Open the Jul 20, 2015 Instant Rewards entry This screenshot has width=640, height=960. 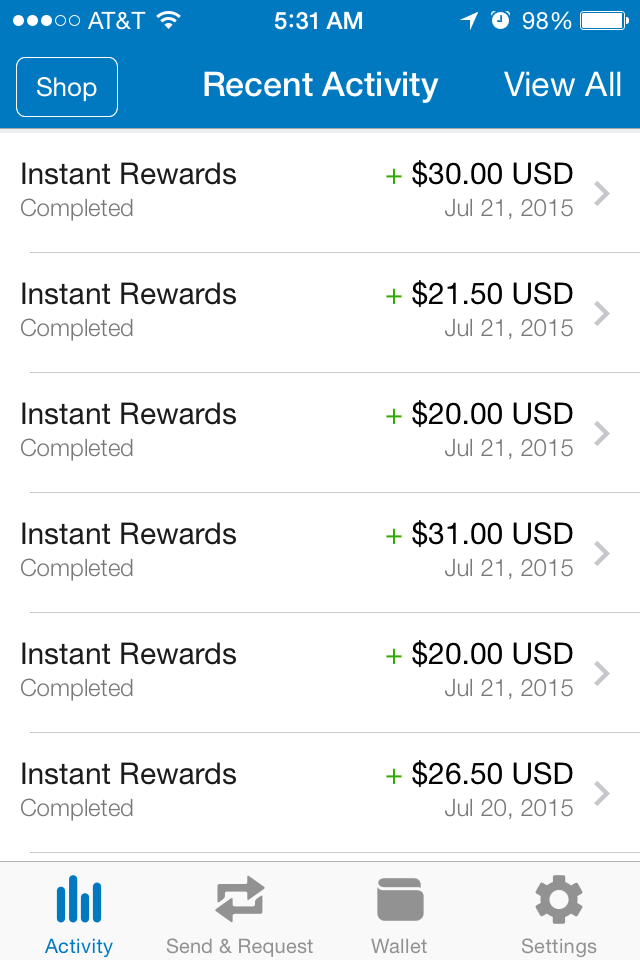(x=320, y=793)
